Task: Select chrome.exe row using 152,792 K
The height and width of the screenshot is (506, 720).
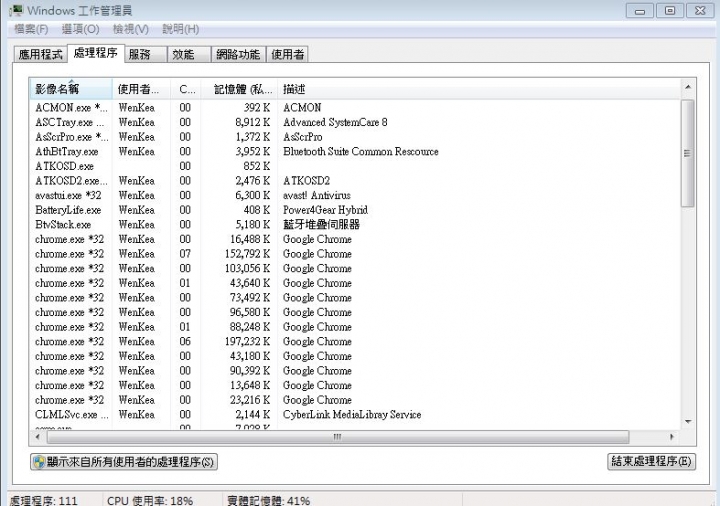Action: pyautogui.click(x=354, y=254)
